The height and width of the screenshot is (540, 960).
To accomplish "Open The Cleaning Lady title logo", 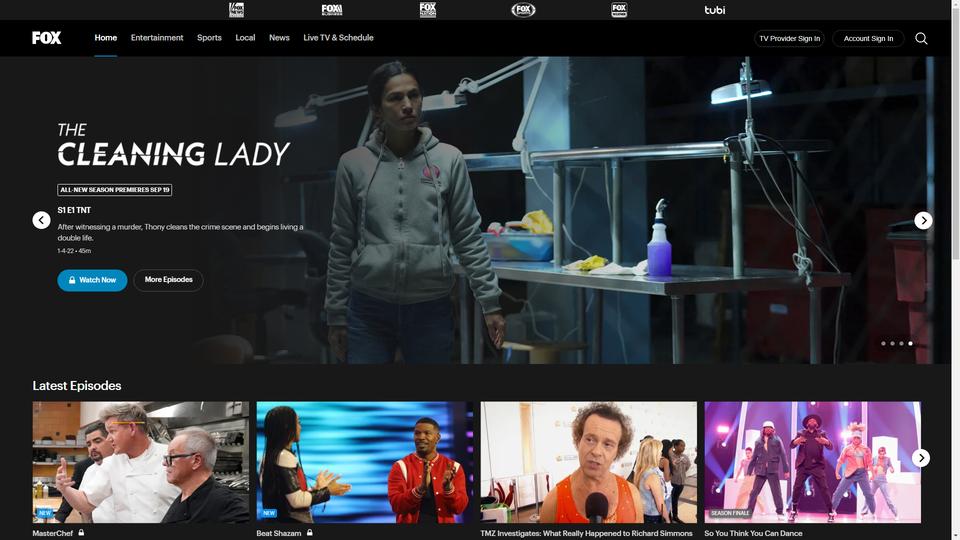I will pos(173,144).
